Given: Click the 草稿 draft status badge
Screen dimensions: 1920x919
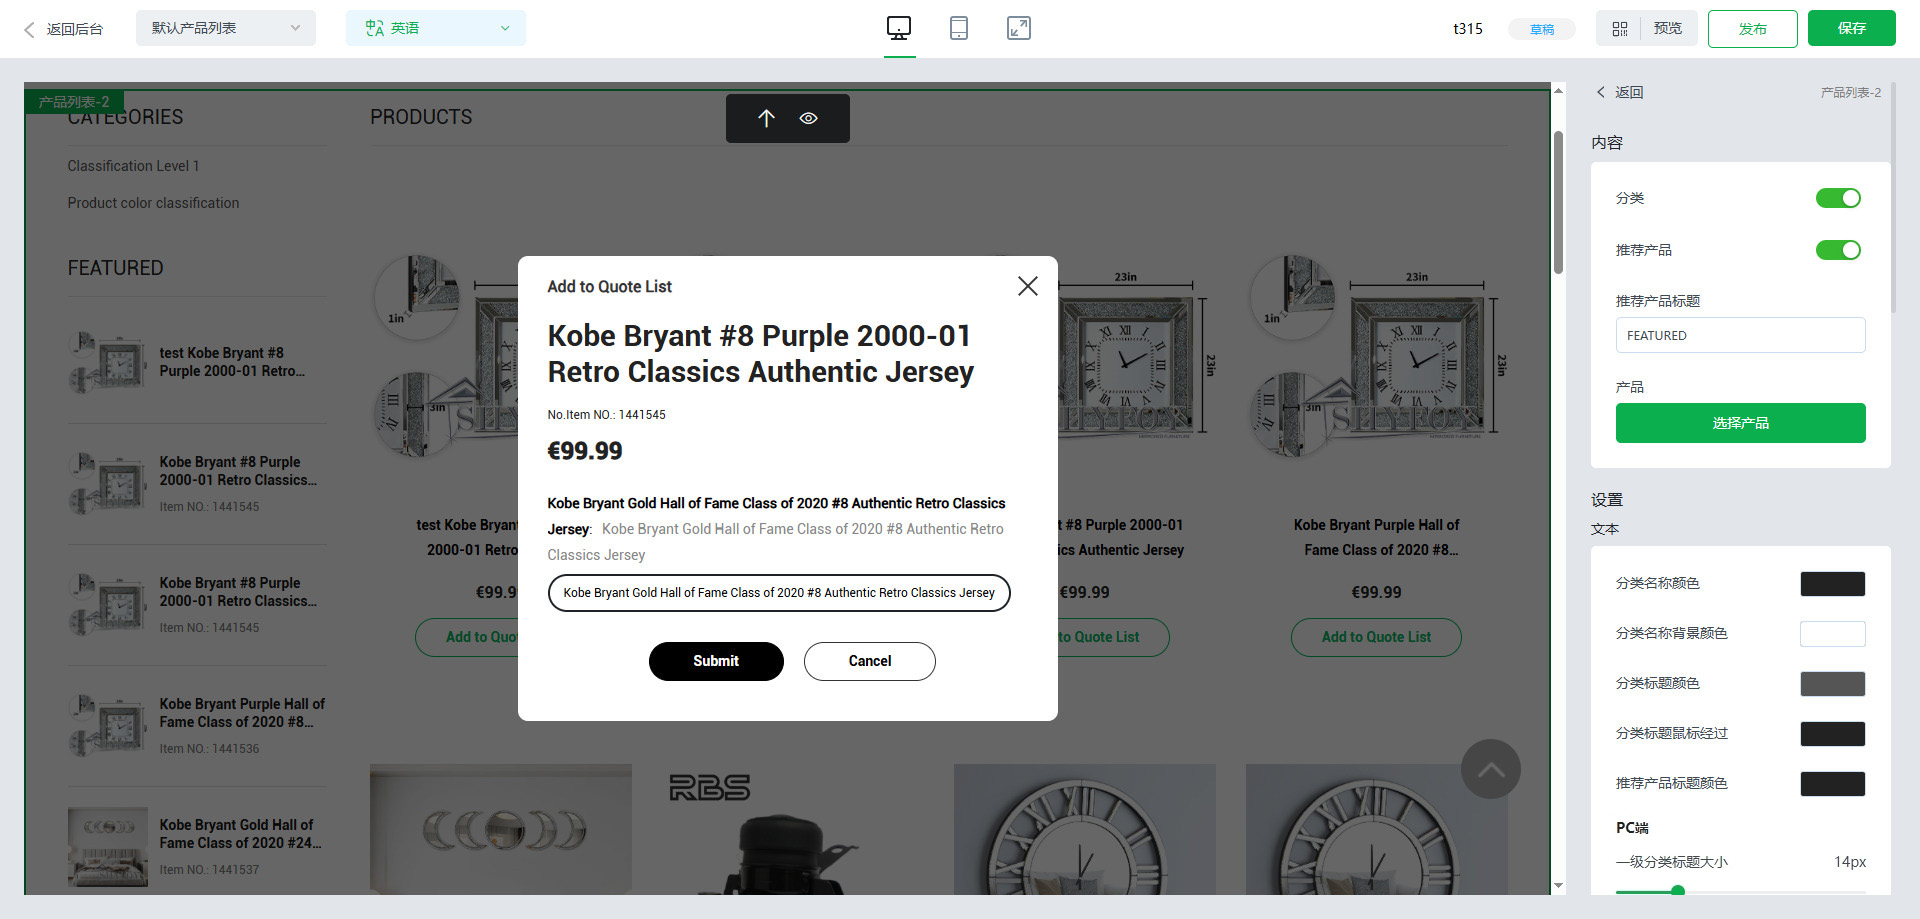Looking at the screenshot, I should tap(1542, 29).
